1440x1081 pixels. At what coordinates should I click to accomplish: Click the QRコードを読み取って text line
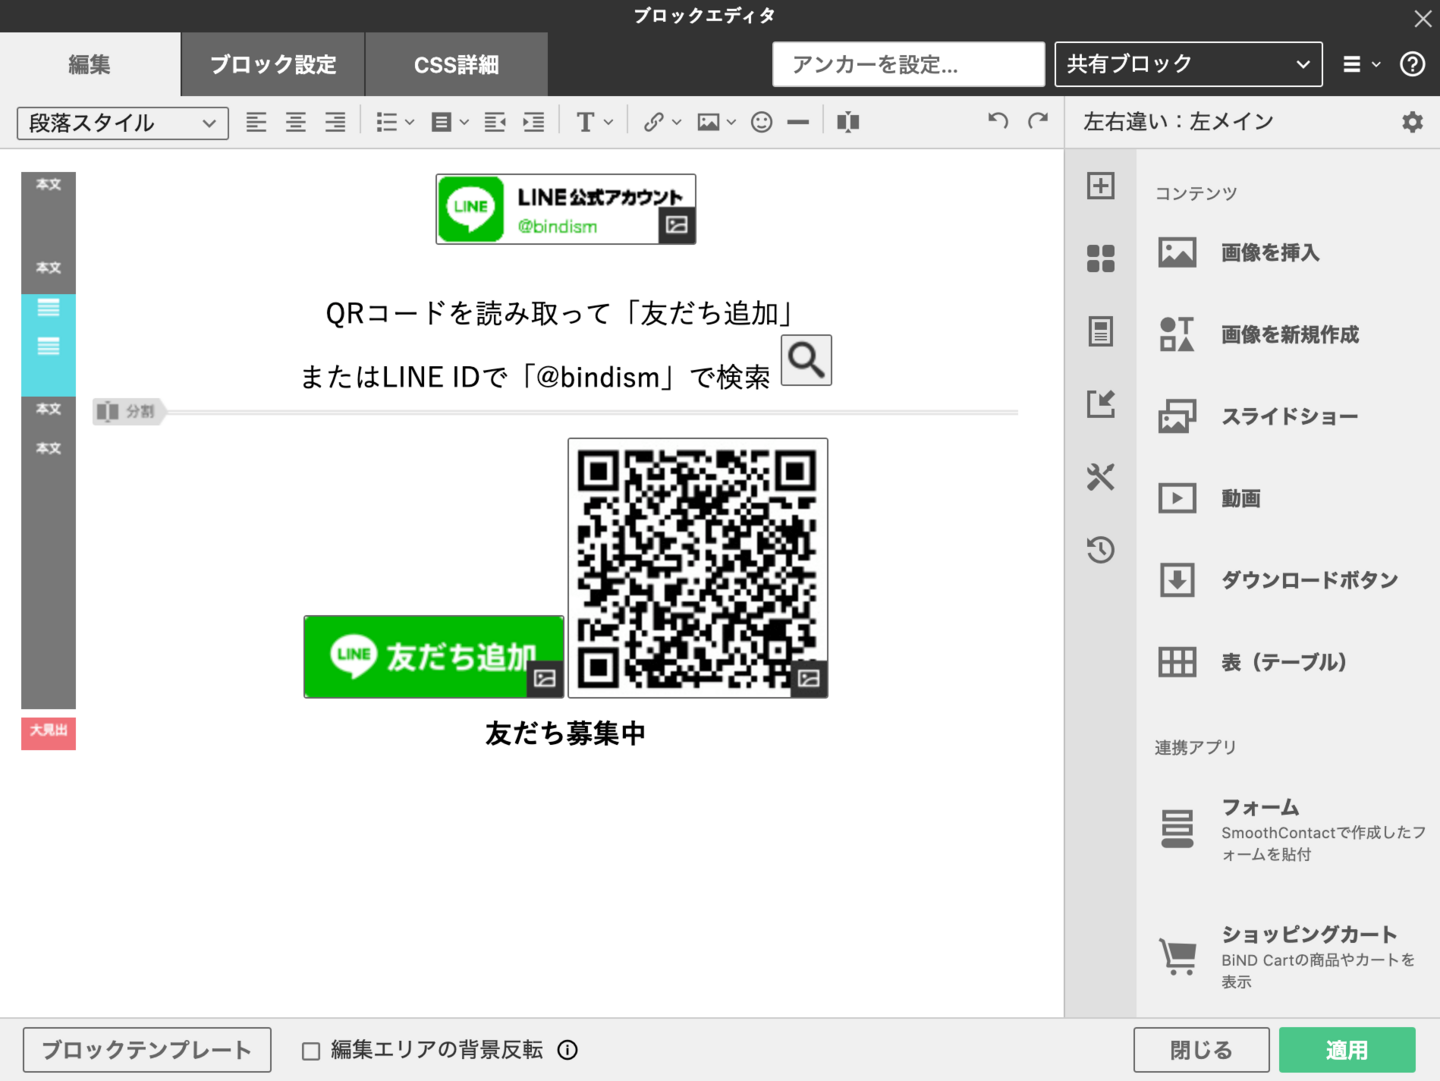[560, 313]
